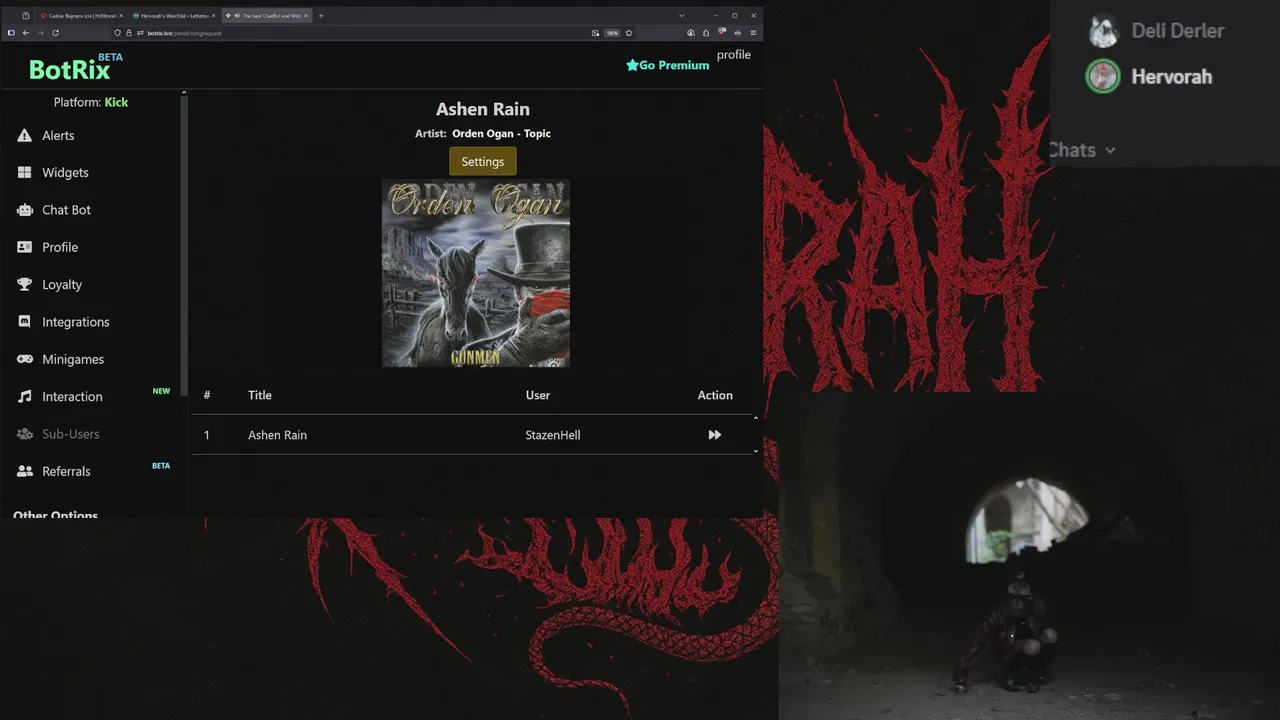Click the Interaction music note icon
This screenshot has width=1280, height=720.
click(x=25, y=397)
